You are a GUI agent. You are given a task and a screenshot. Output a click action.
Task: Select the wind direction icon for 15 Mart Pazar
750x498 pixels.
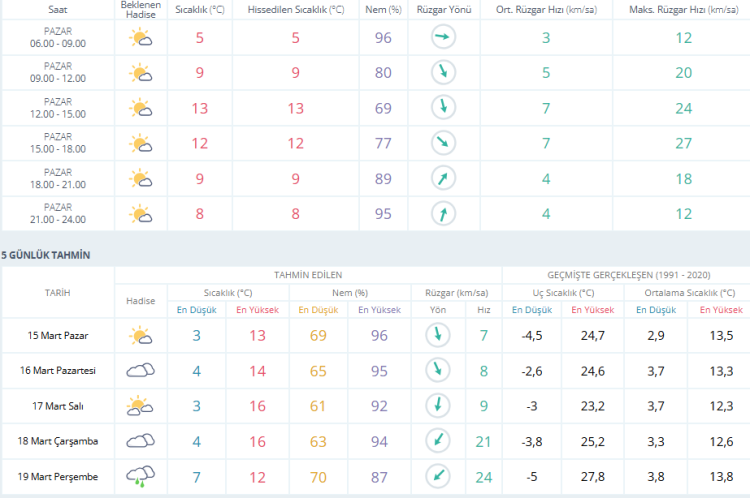pos(435,335)
